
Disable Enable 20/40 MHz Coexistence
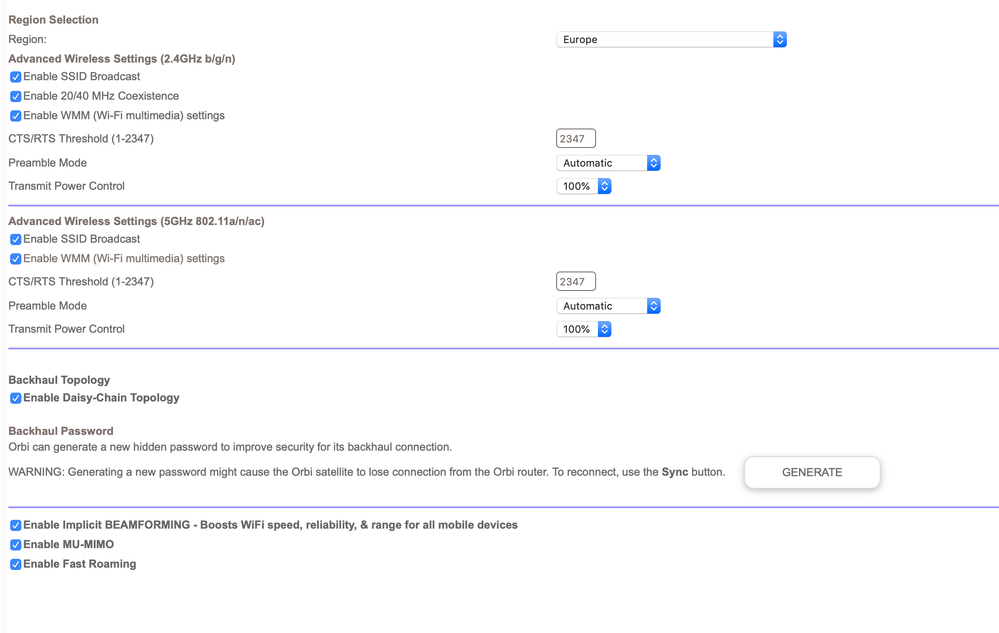tap(15, 96)
